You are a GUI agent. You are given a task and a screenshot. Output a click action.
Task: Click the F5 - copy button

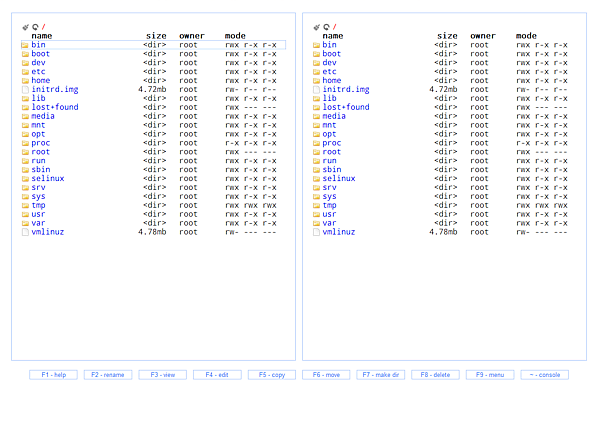click(x=271, y=375)
